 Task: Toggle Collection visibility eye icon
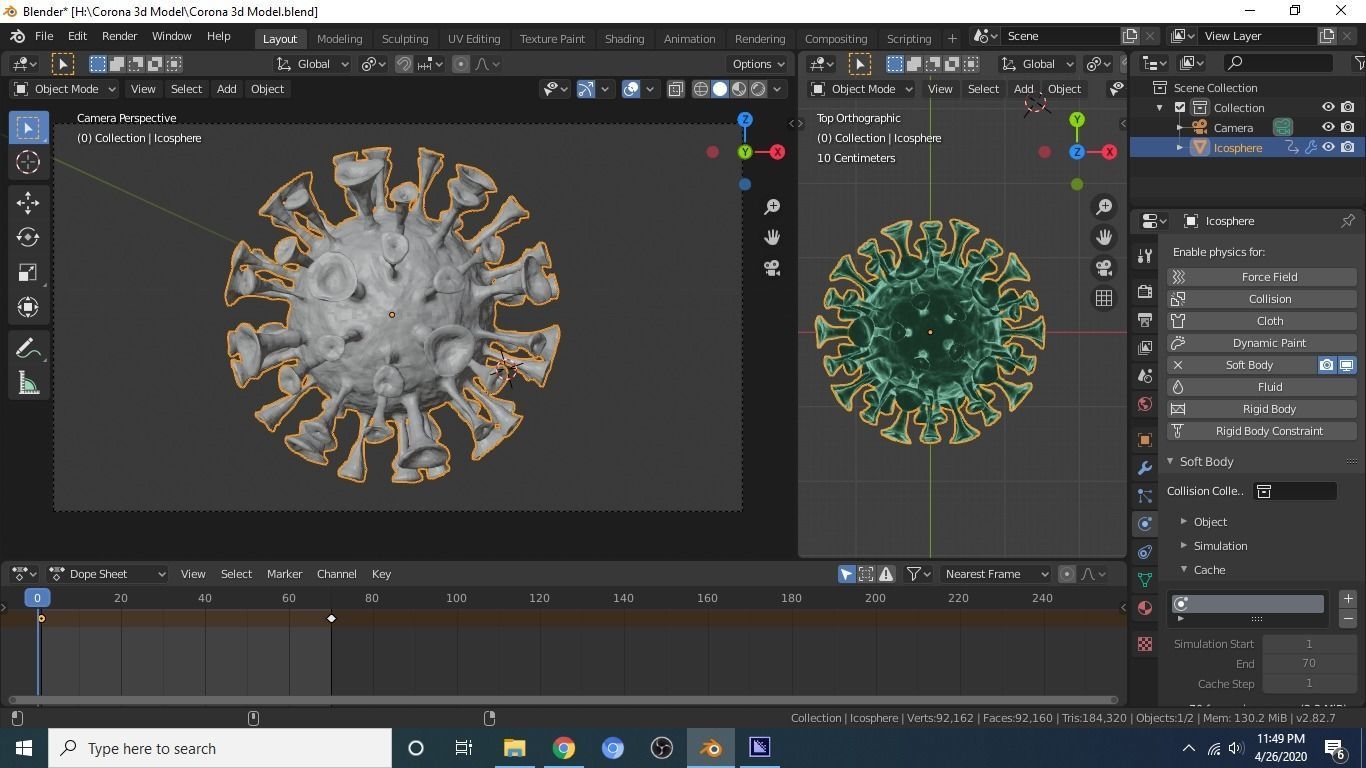tap(1328, 107)
